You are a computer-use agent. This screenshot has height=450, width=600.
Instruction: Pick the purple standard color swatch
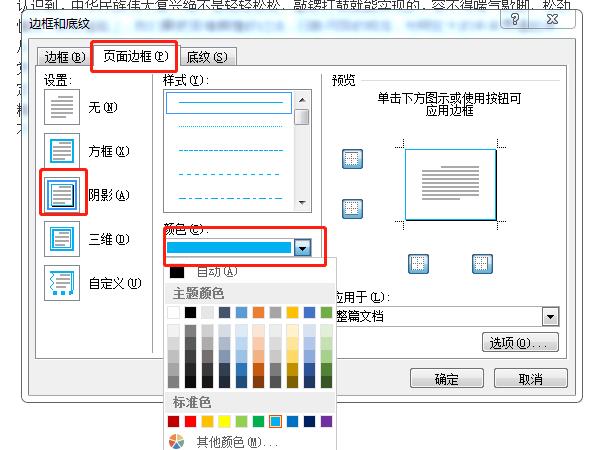326,421
